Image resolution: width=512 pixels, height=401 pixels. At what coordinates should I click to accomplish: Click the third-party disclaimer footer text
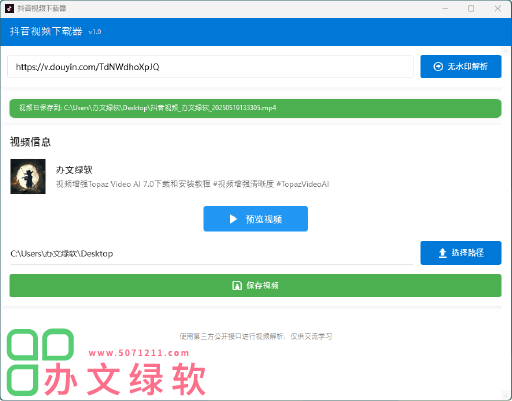tap(256, 336)
